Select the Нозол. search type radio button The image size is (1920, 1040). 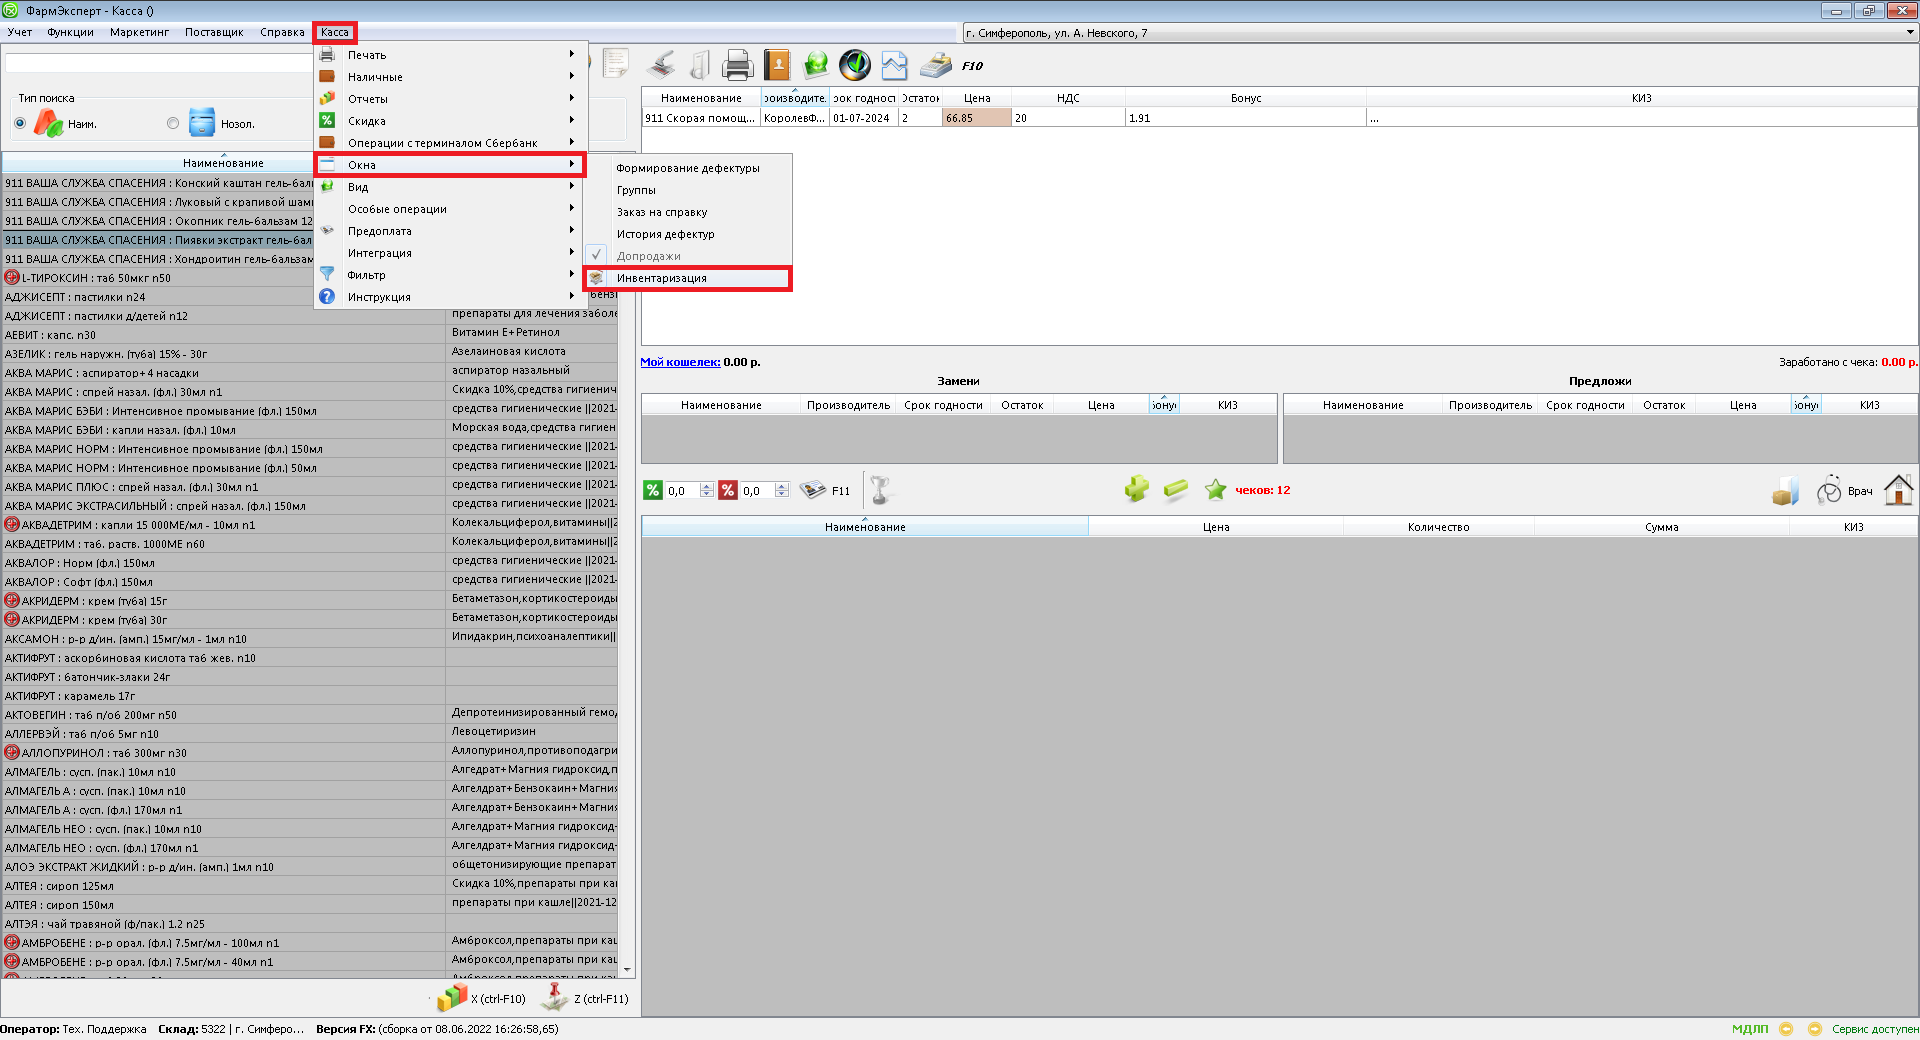(x=173, y=123)
